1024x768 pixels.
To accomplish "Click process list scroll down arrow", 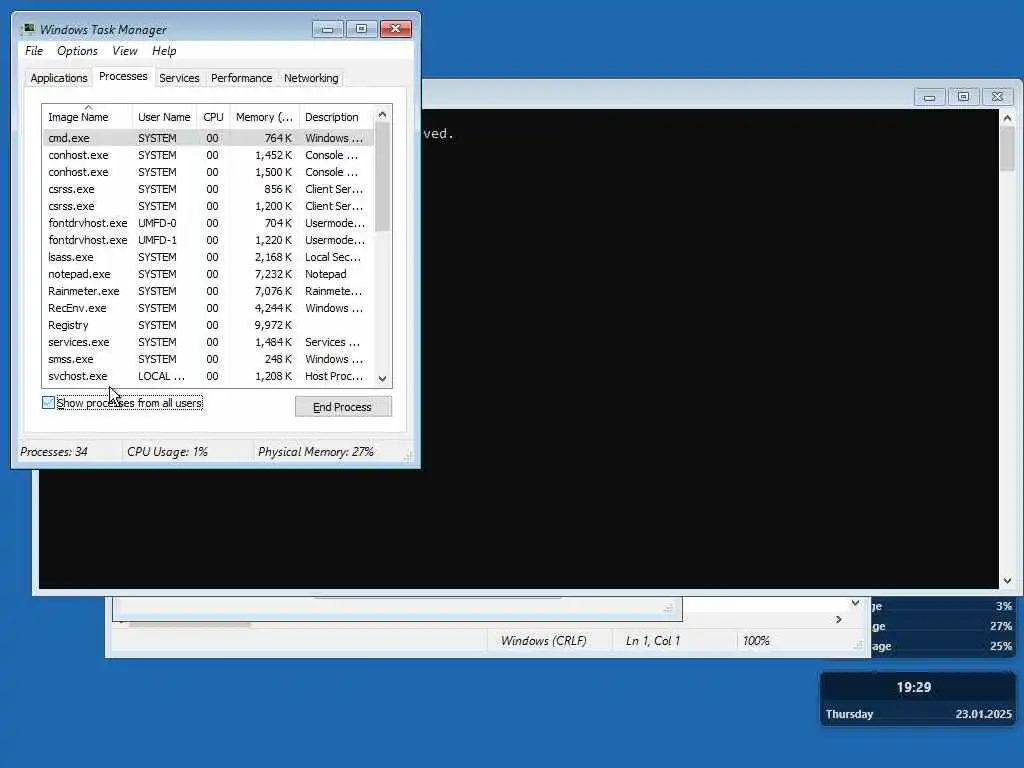I will point(383,379).
